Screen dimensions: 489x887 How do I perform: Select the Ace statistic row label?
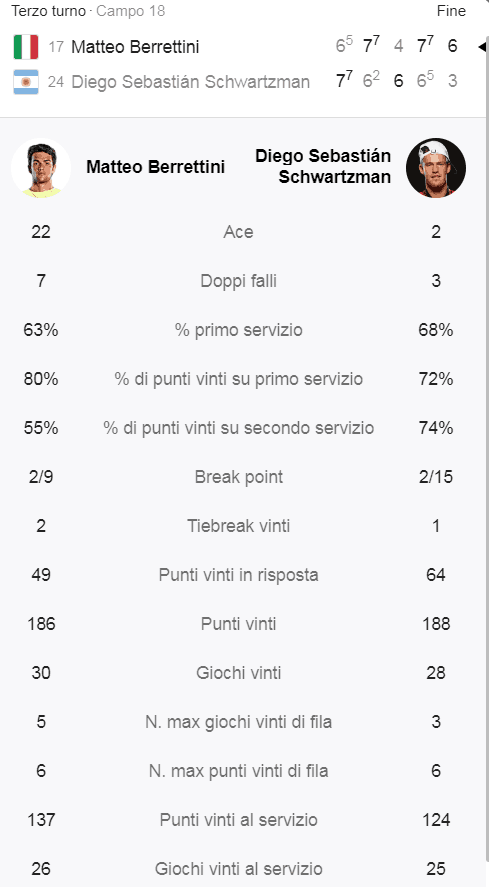coord(238,232)
